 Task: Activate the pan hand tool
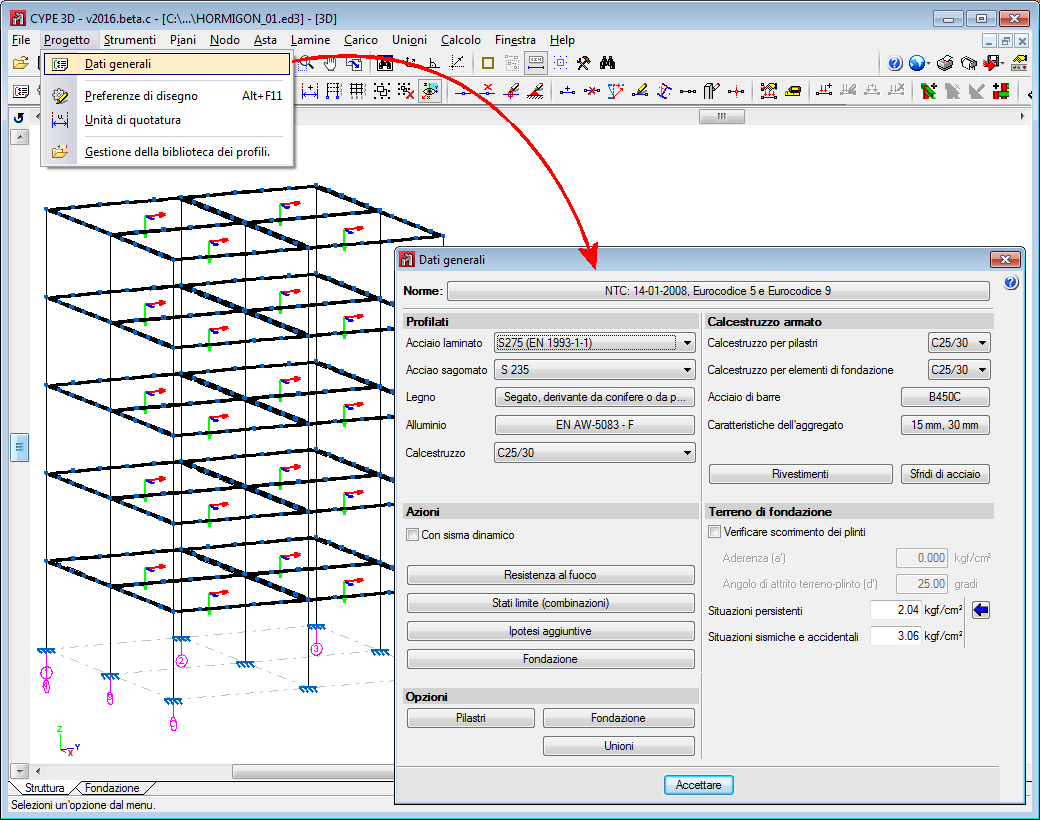click(x=330, y=63)
